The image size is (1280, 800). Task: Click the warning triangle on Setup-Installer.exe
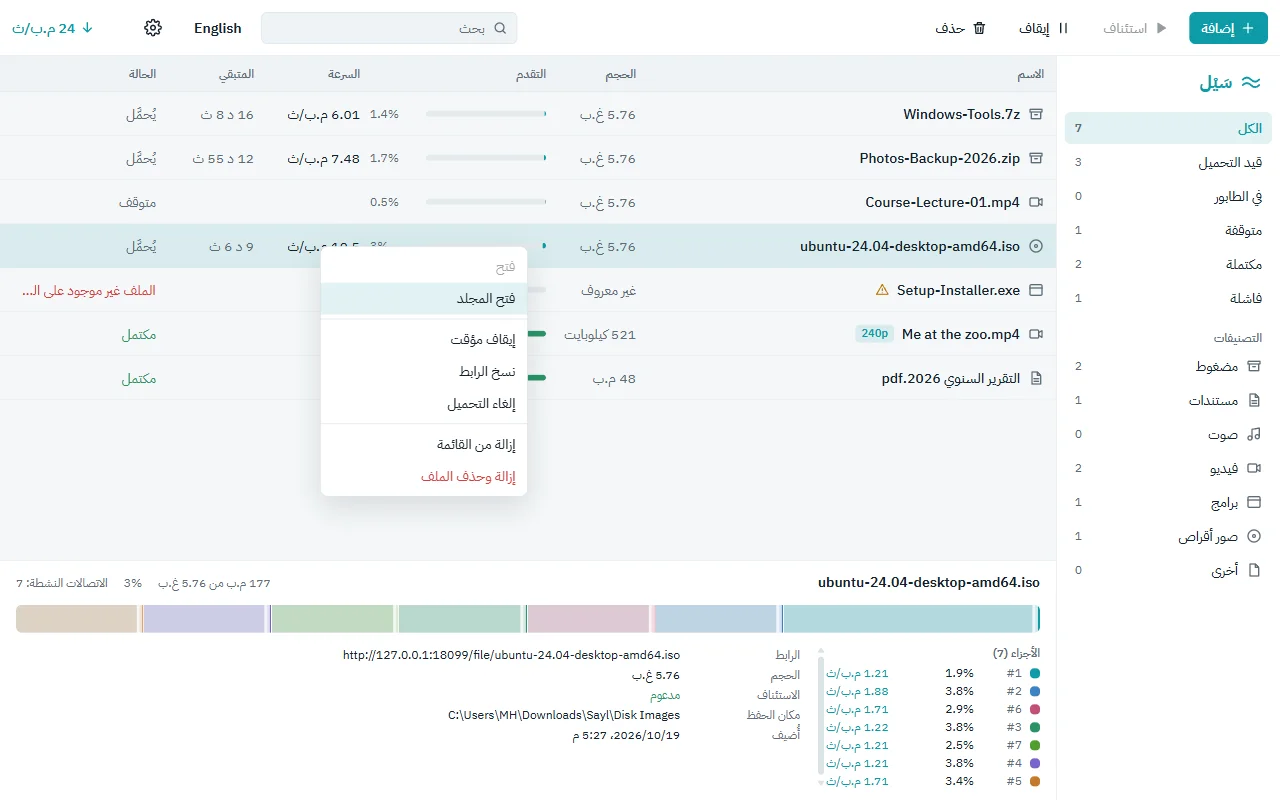pos(882,290)
